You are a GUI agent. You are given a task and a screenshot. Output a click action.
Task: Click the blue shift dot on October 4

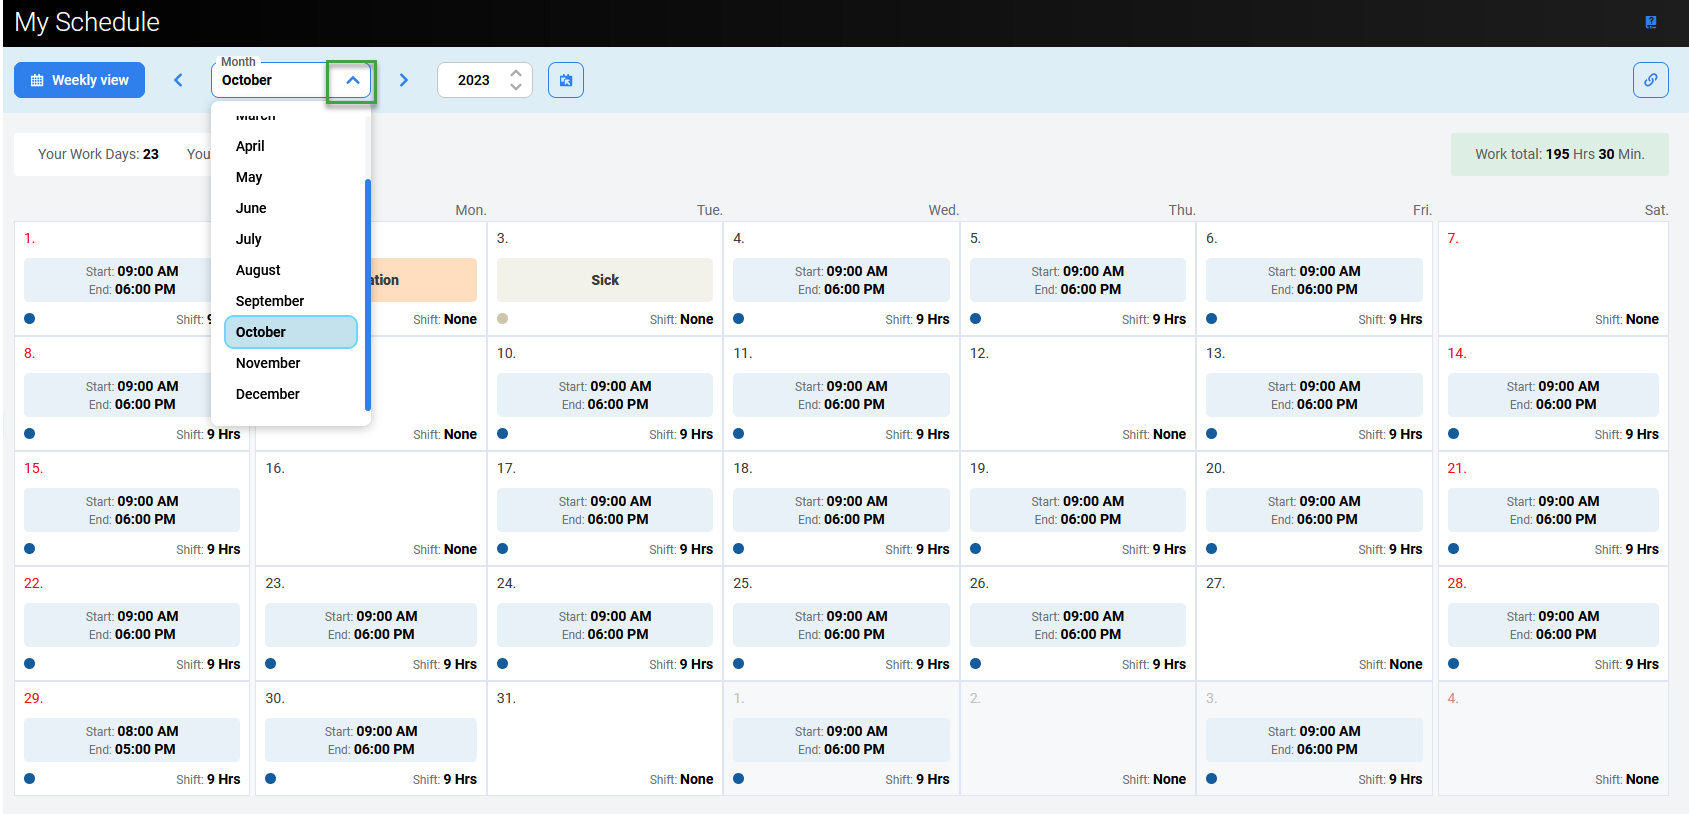point(739,319)
